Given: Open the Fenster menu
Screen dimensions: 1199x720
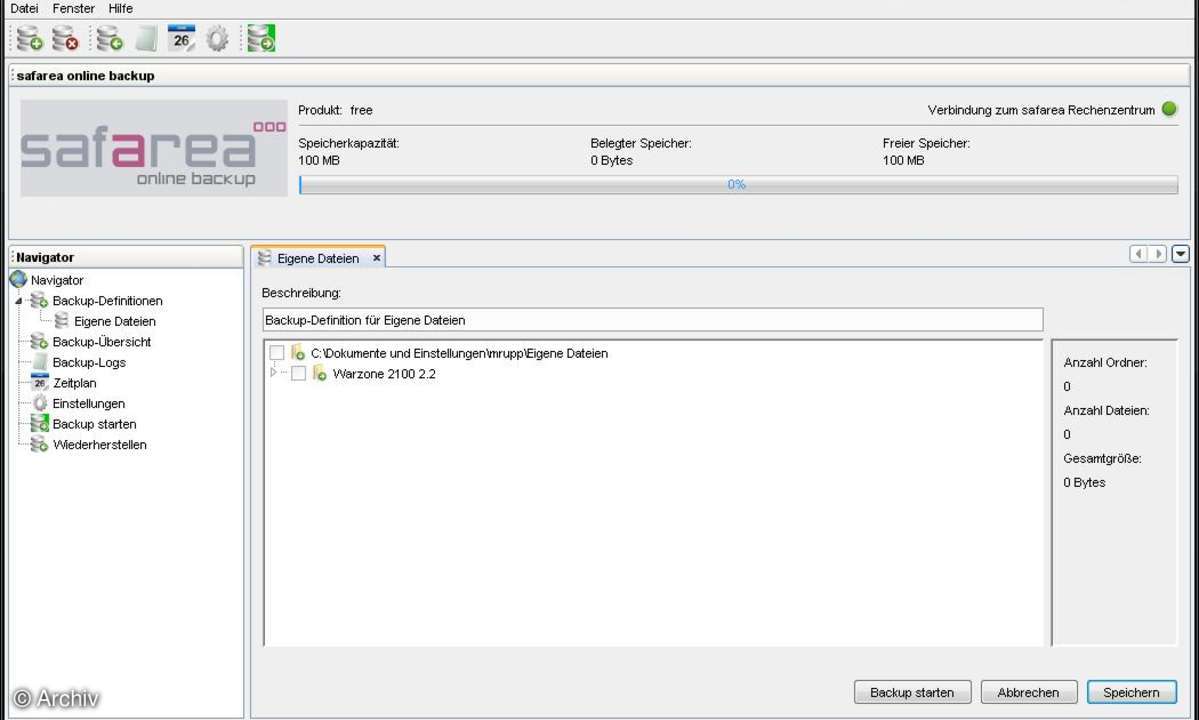Looking at the screenshot, I should tap(72, 8).
